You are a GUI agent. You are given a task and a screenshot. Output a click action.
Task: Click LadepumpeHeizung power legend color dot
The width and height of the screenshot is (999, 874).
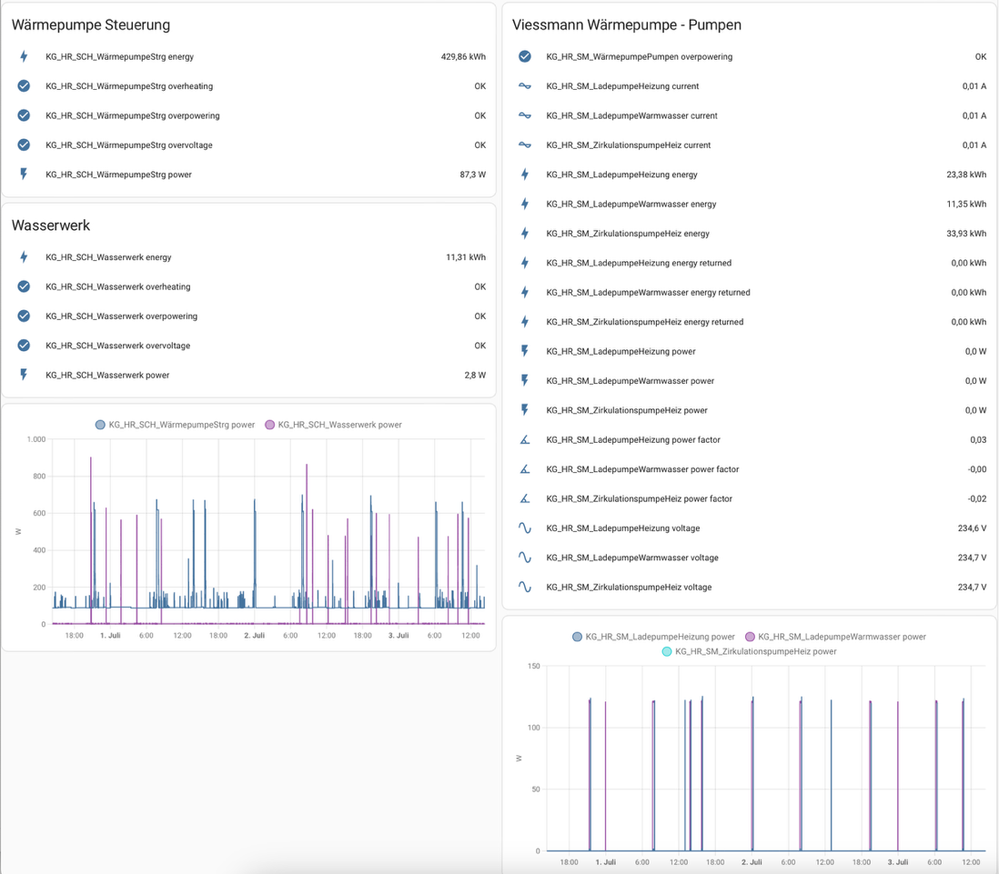[x=577, y=636]
